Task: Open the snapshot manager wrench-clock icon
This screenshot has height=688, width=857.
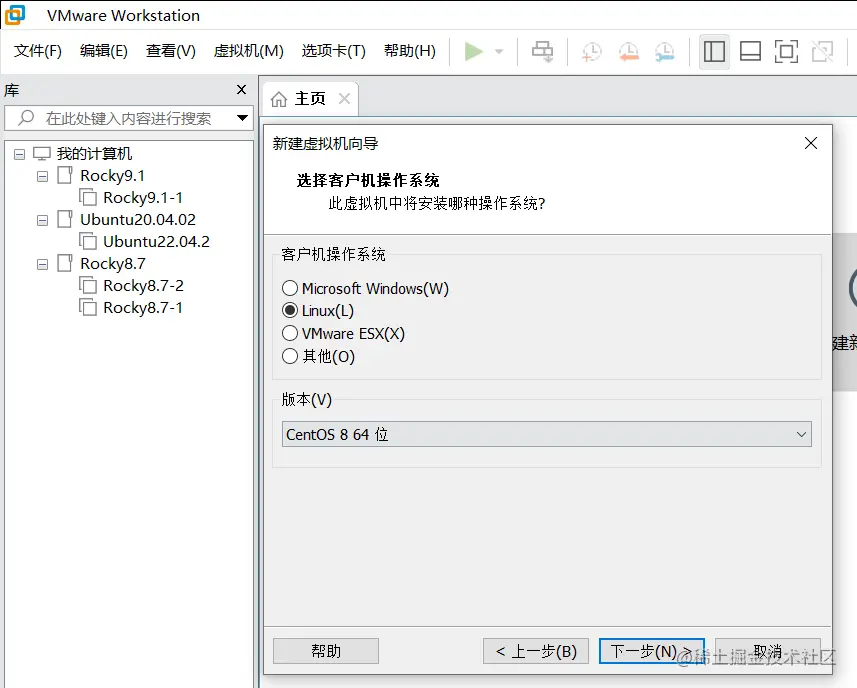Action: point(665,52)
